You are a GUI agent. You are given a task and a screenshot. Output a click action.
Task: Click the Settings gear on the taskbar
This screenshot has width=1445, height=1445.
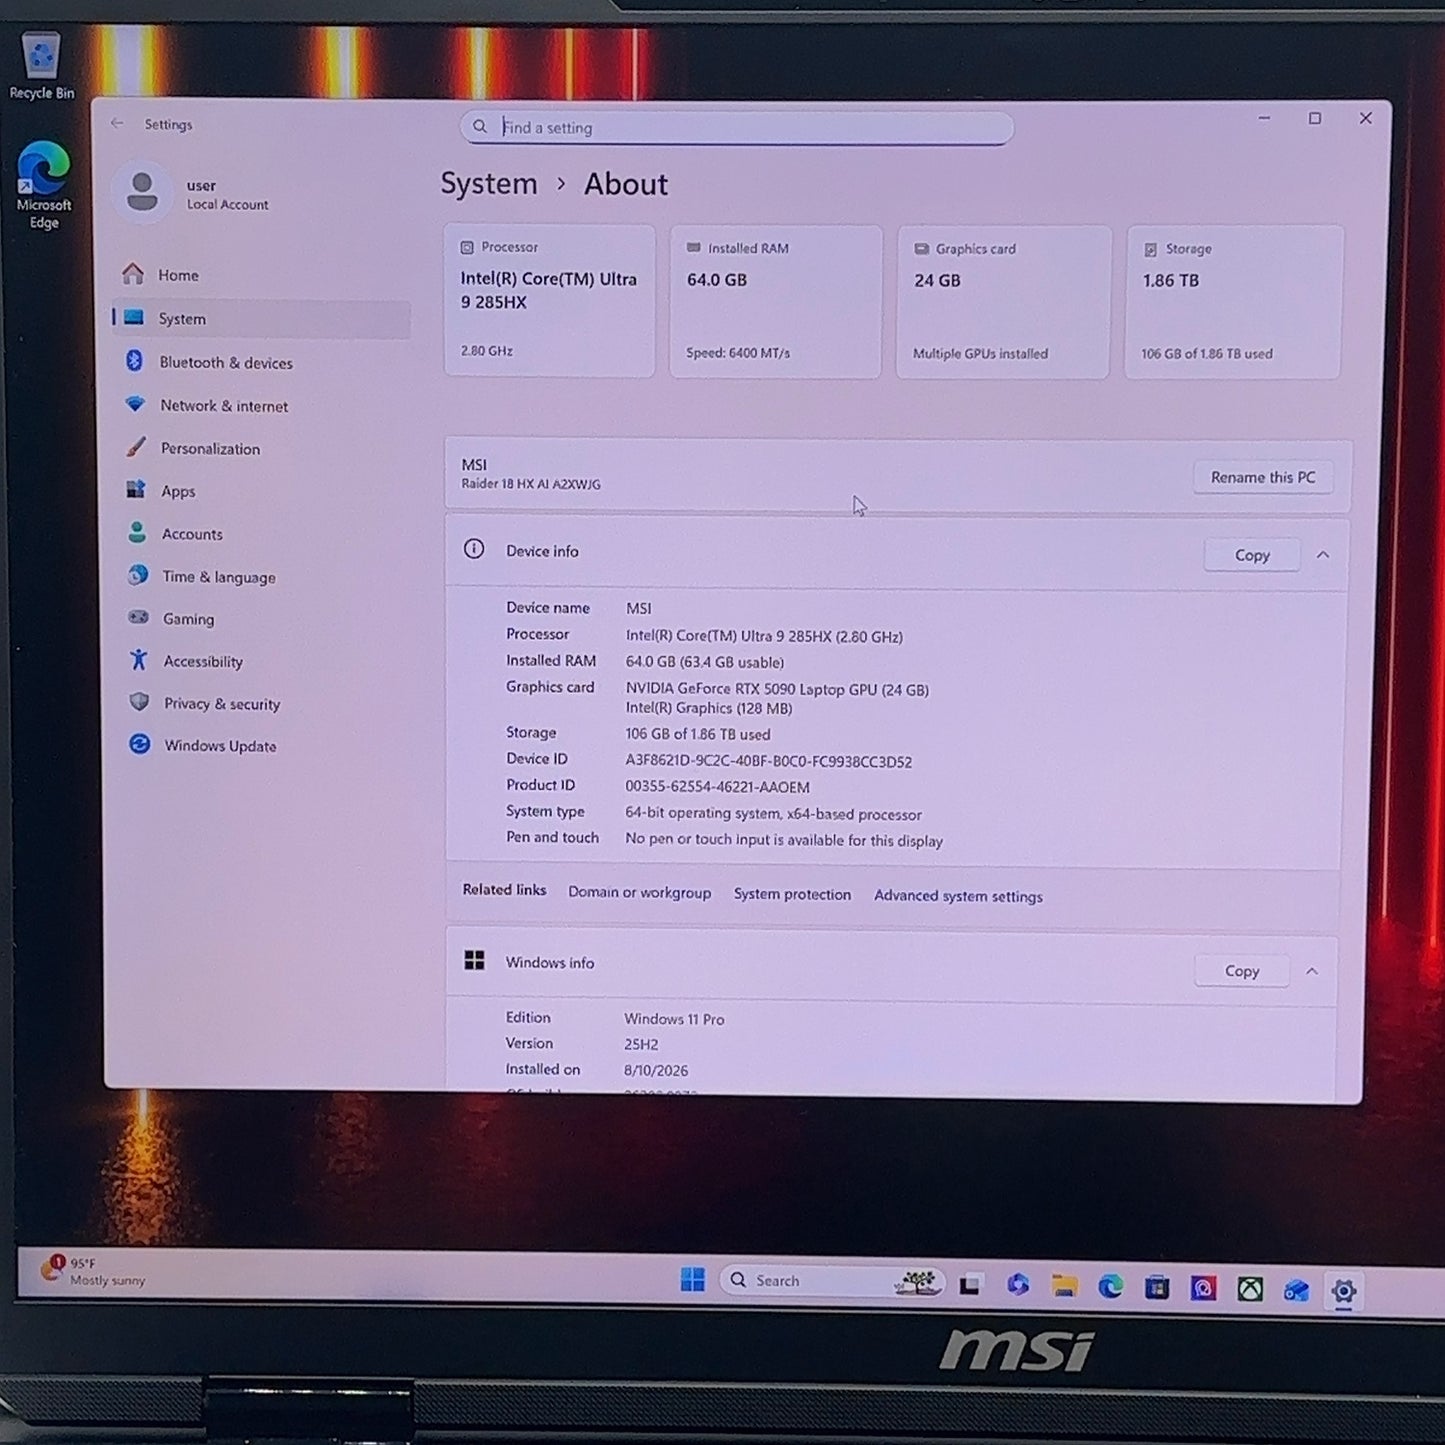coord(1344,1291)
